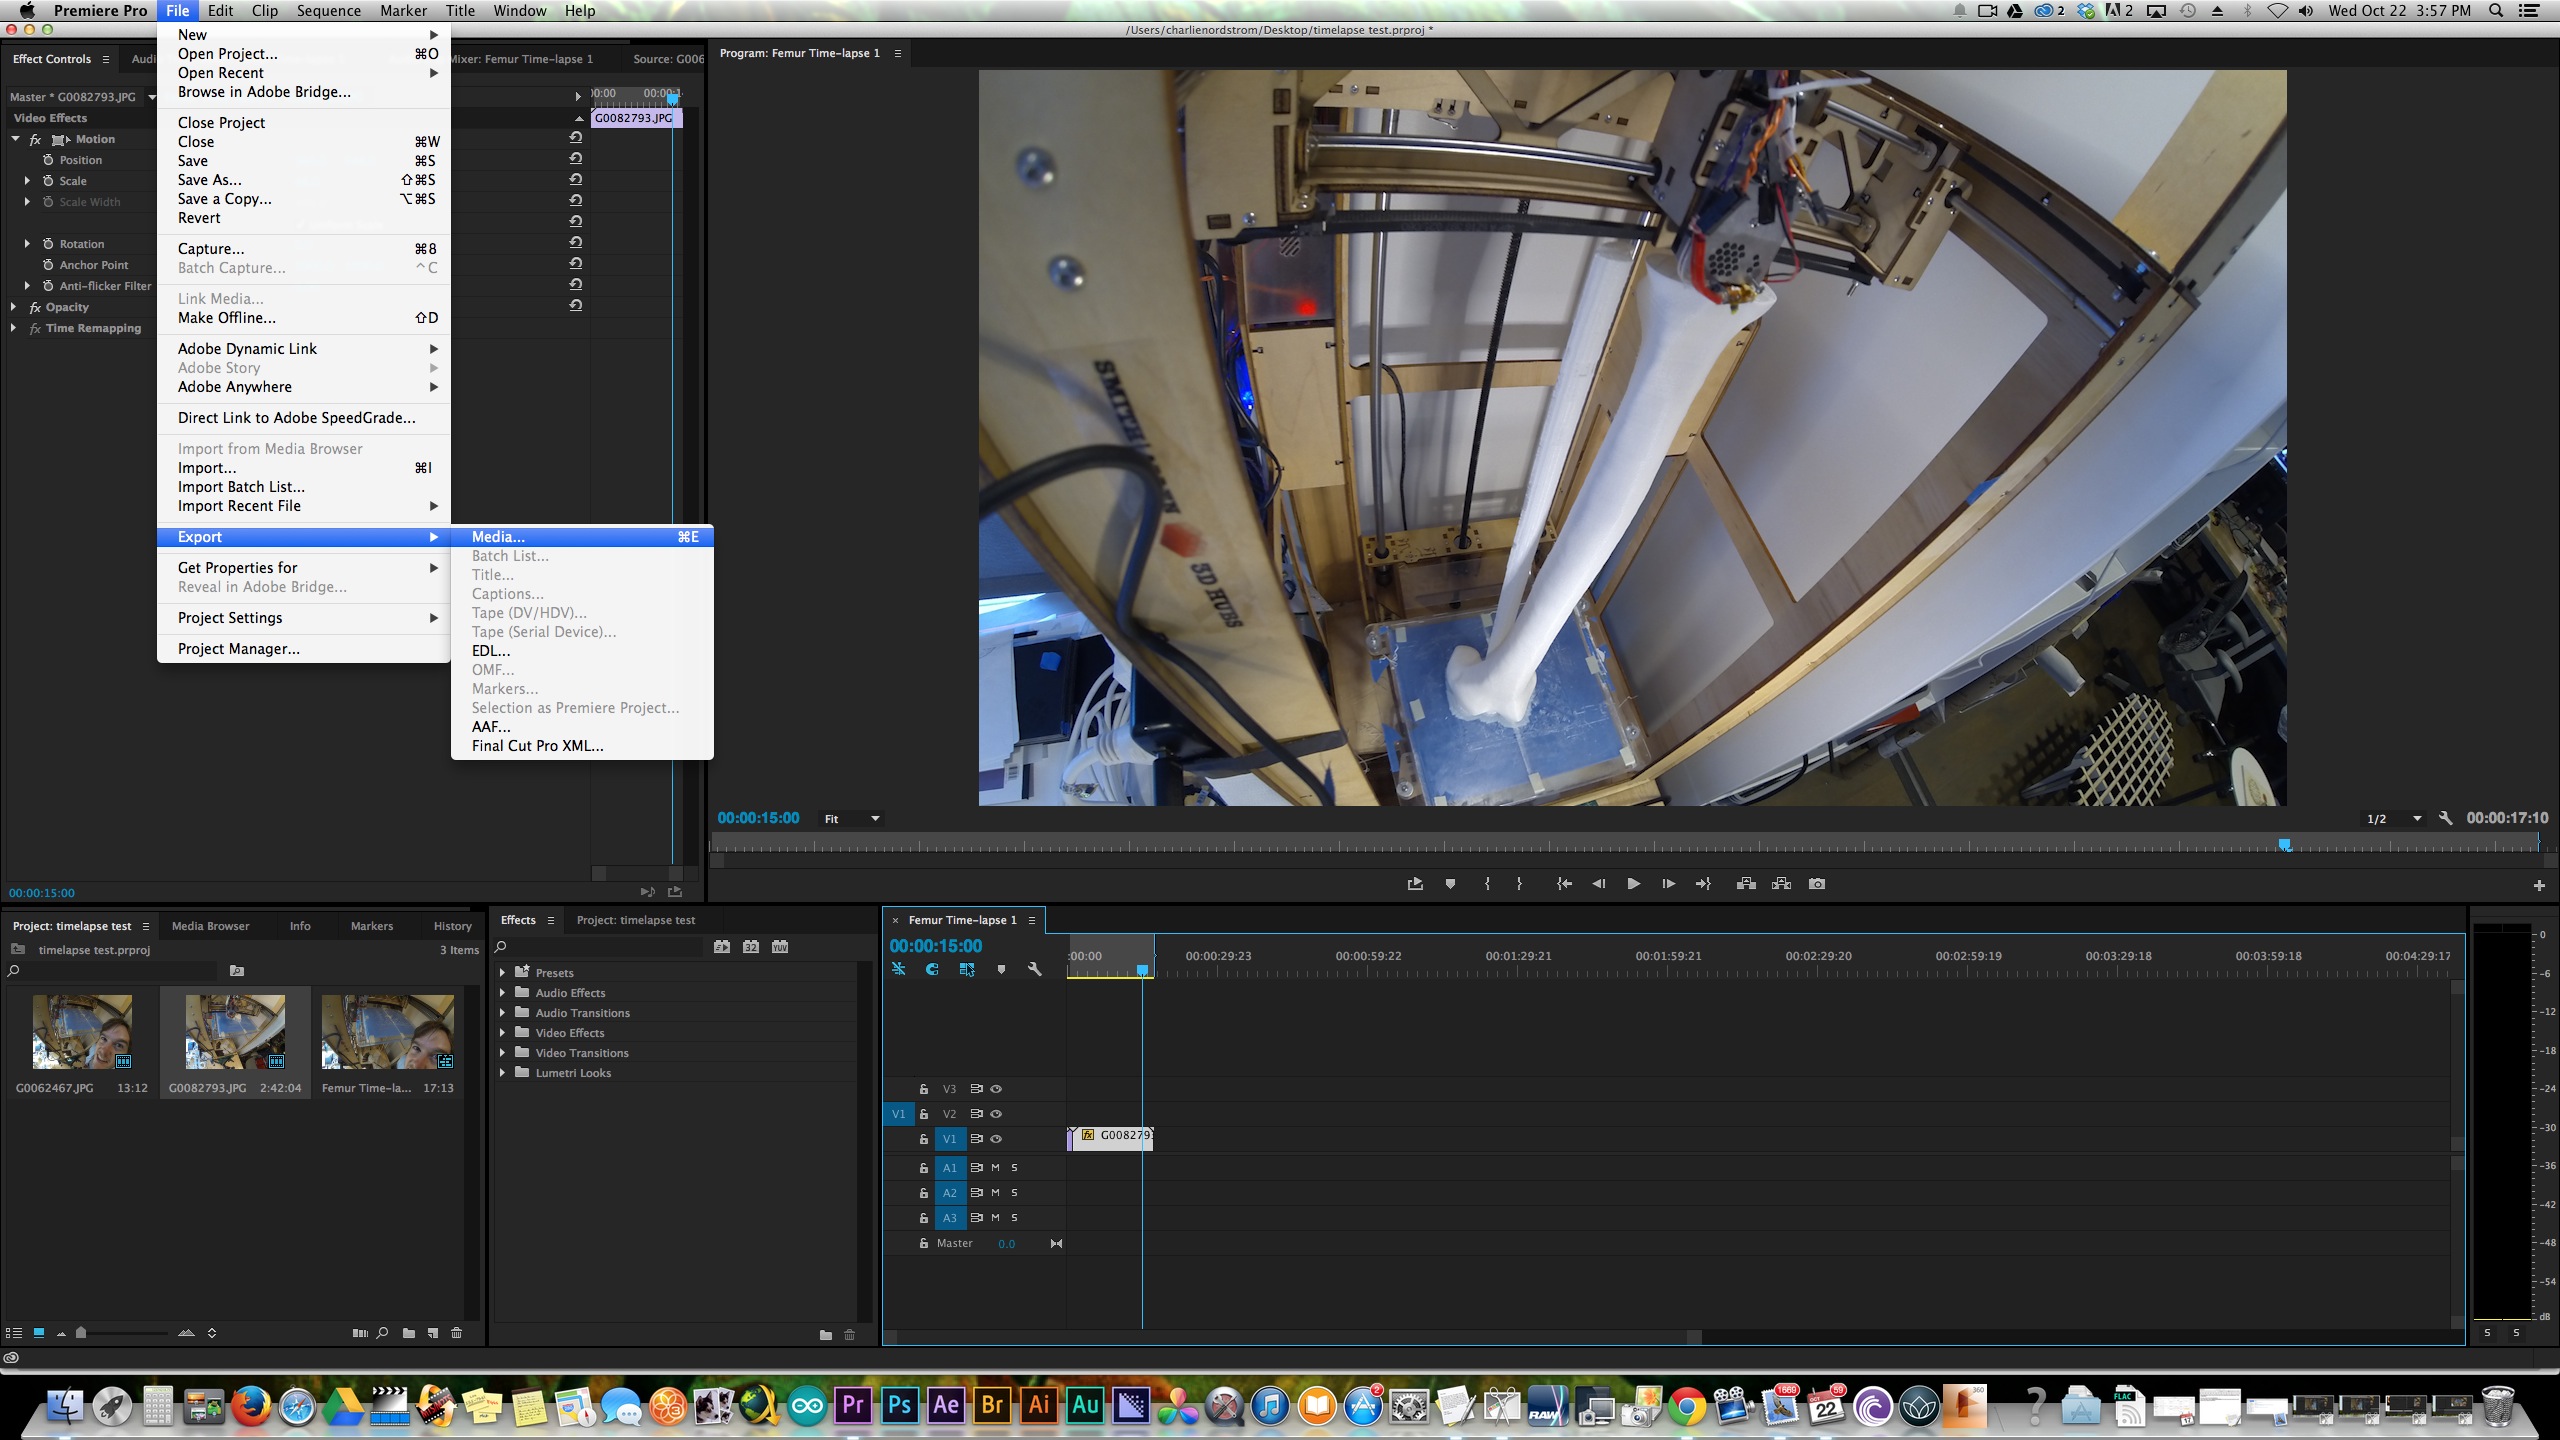The image size is (2560, 1440).
Task: Open Fit zoom level dropdown
Action: pyautogui.click(x=852, y=819)
